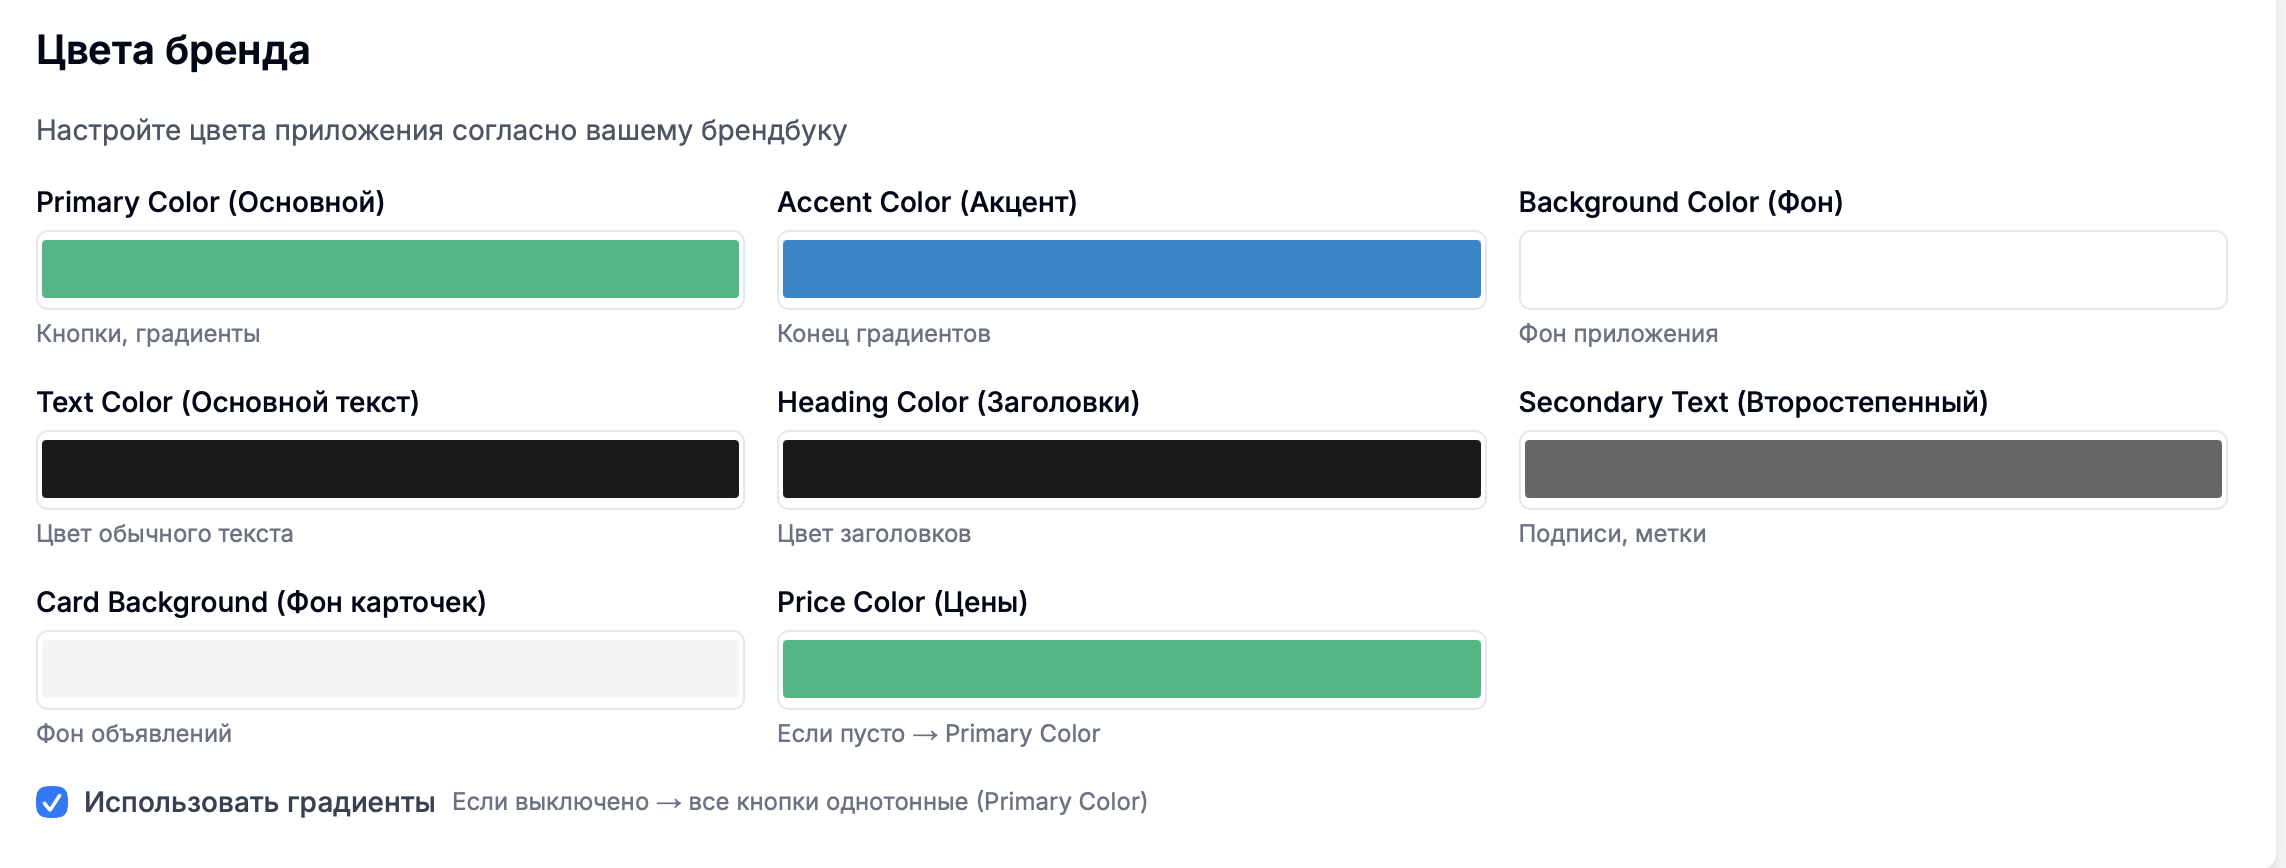Screen dimensions: 2286x868
Task: Click the 'Secondary Text (Второстепенный)' label
Action: point(1752,402)
